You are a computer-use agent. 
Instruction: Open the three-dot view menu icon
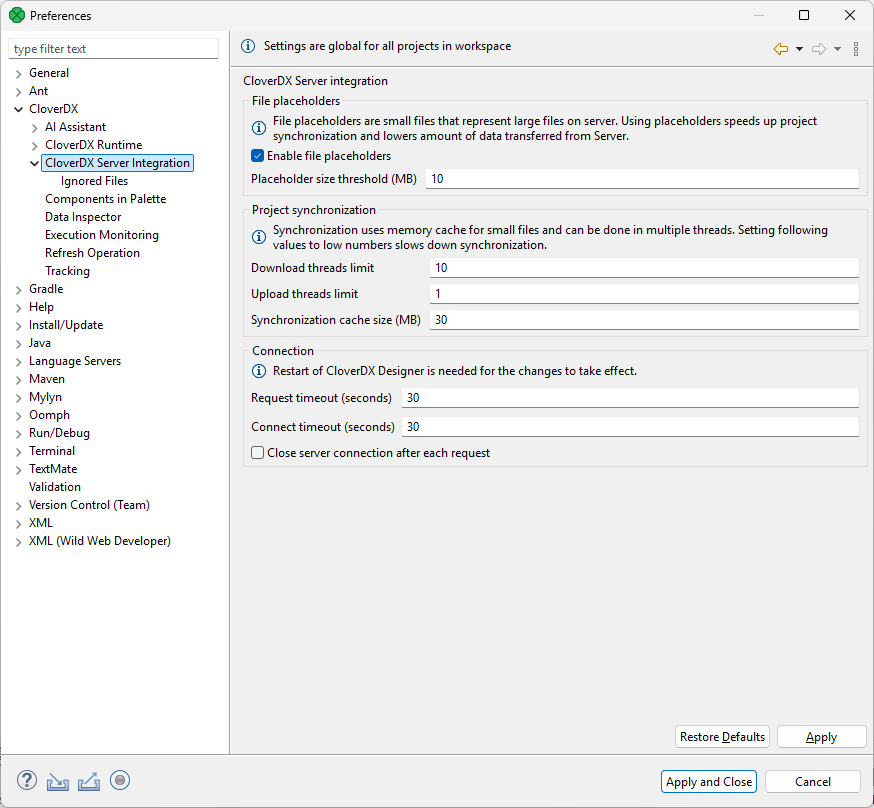(856, 49)
